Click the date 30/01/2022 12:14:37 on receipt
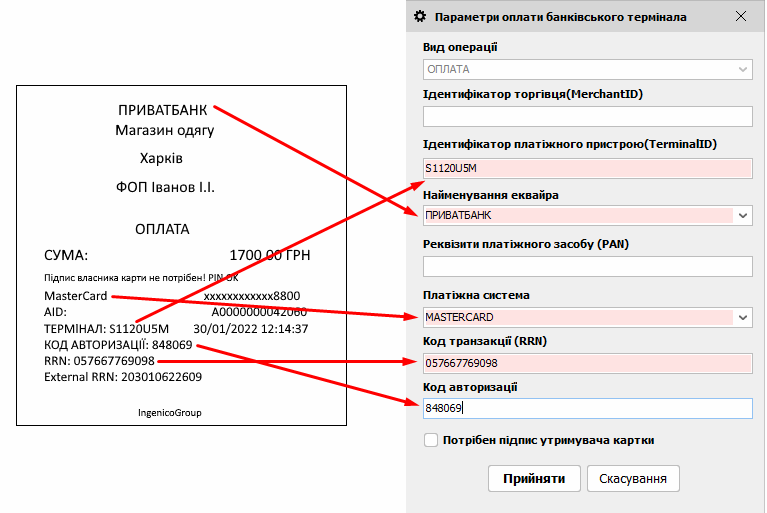767x513 pixels. click(x=250, y=329)
